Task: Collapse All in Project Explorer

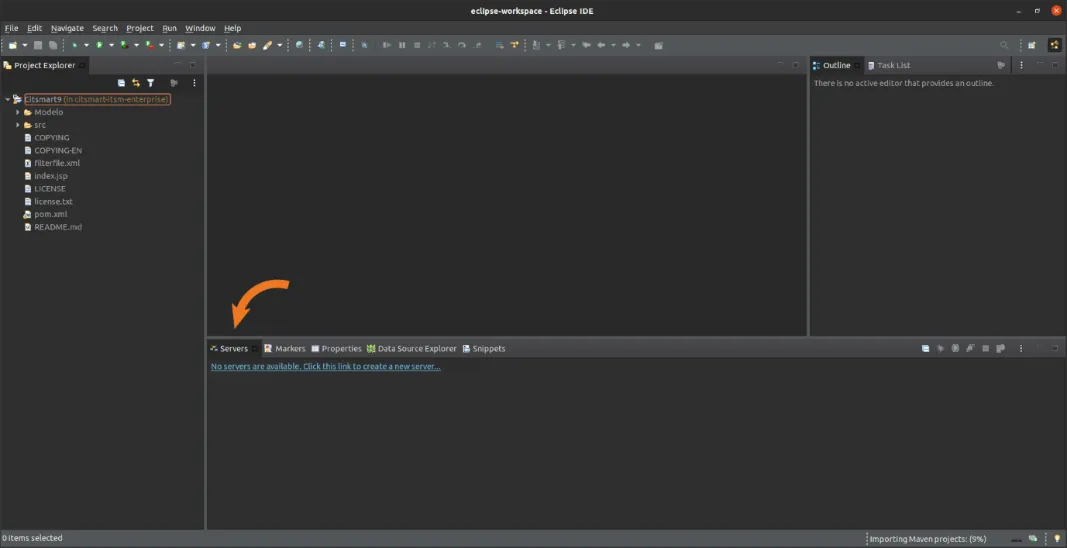Action: [x=121, y=82]
